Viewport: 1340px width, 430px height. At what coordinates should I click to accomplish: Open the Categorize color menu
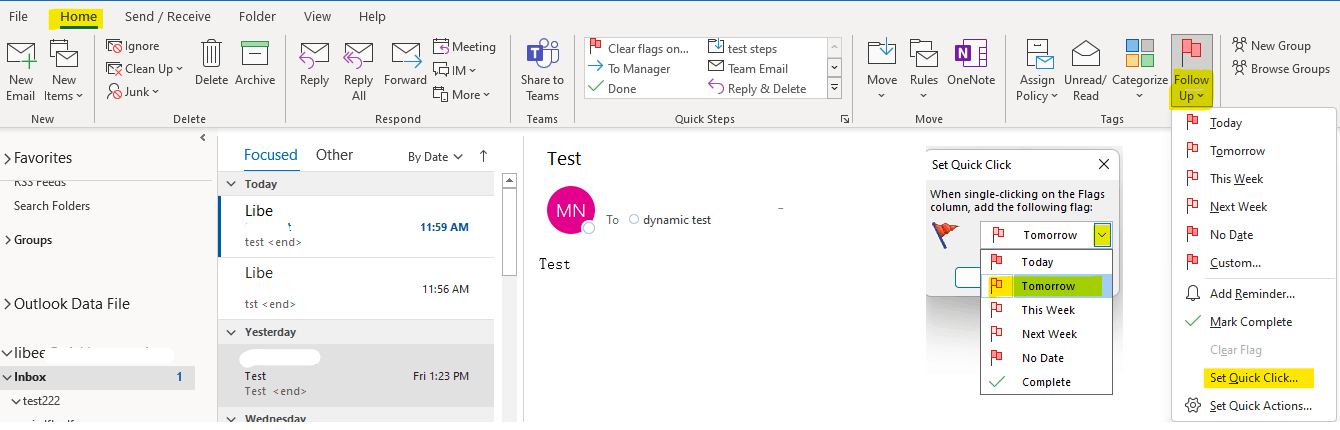pyautogui.click(x=1139, y=62)
